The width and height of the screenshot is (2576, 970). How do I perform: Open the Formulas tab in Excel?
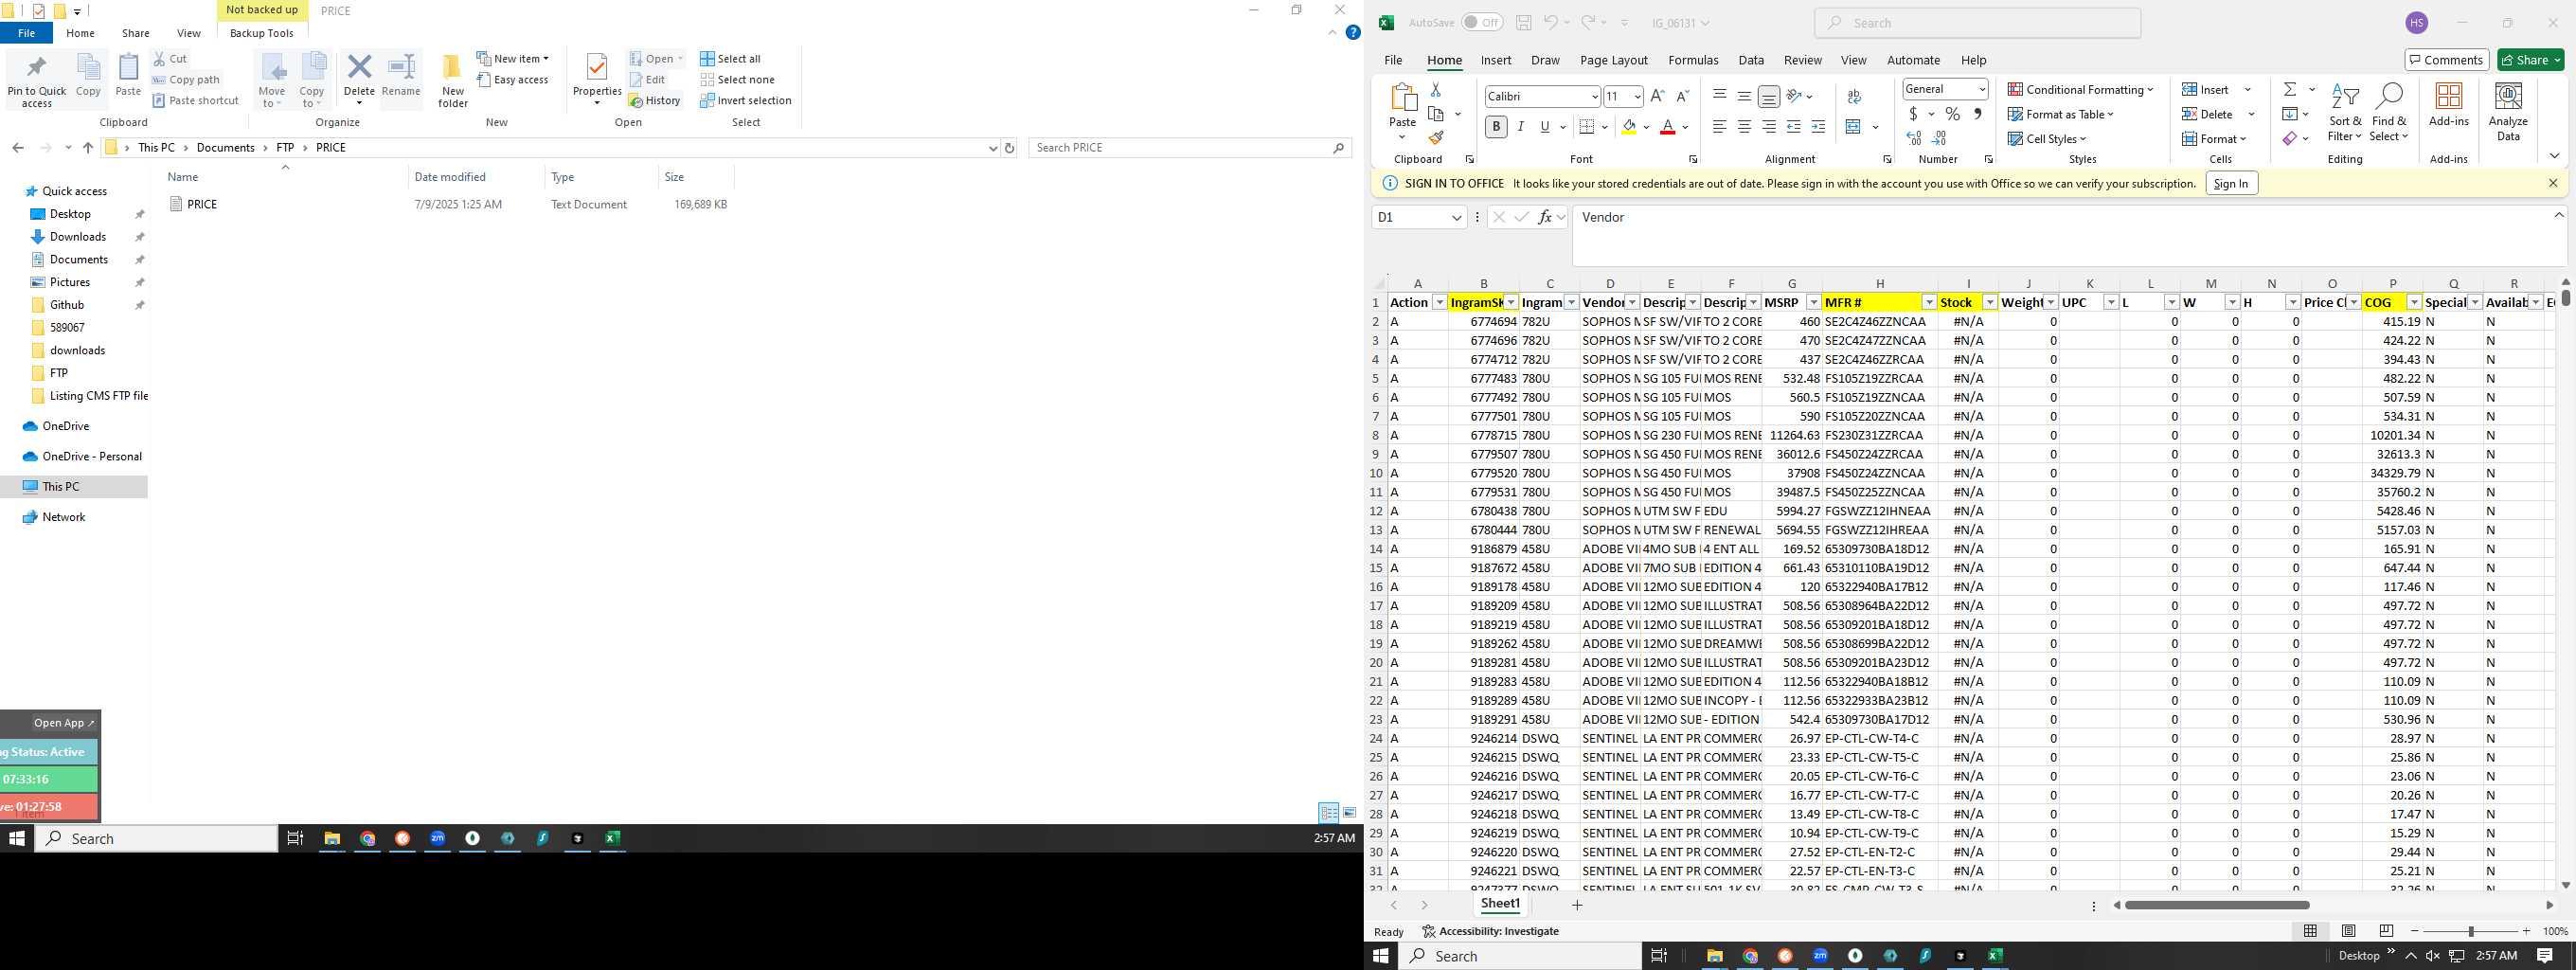coord(1693,60)
